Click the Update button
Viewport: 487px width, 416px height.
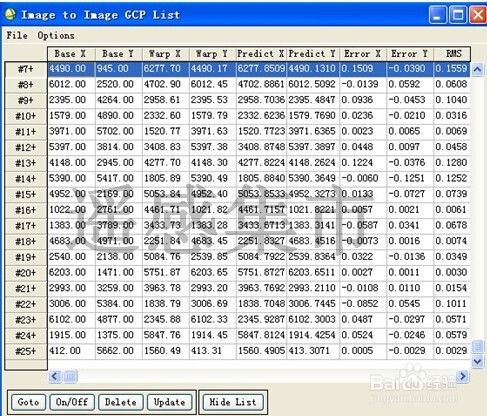pos(169,402)
